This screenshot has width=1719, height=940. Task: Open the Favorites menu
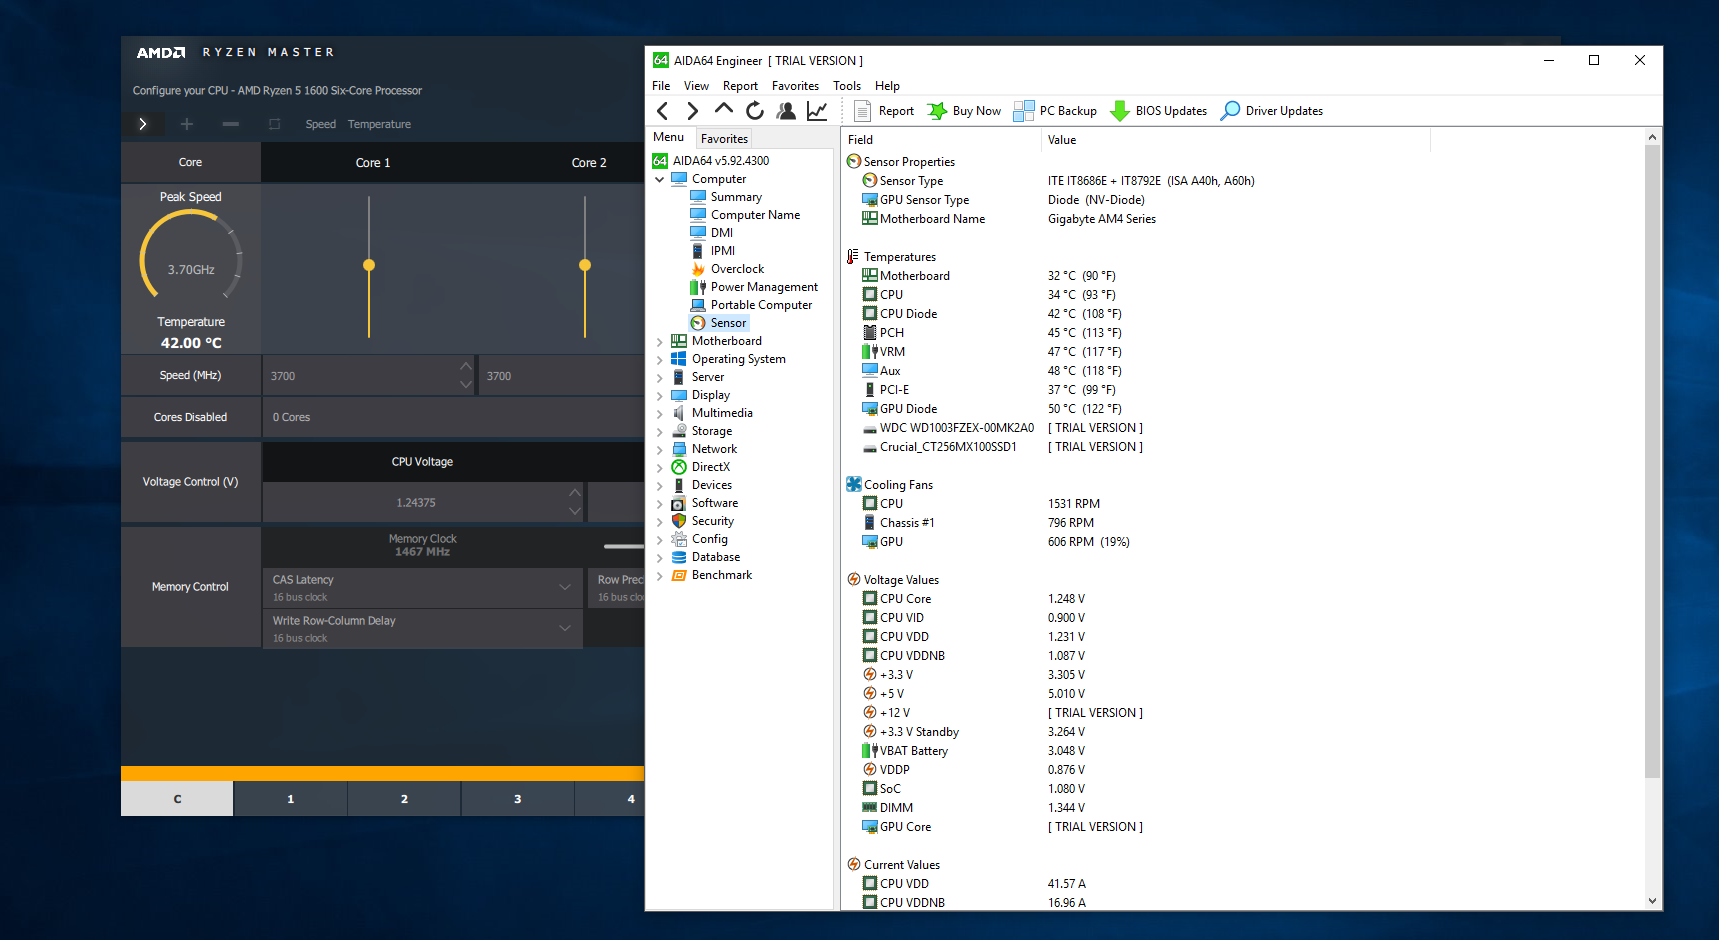coord(795,86)
